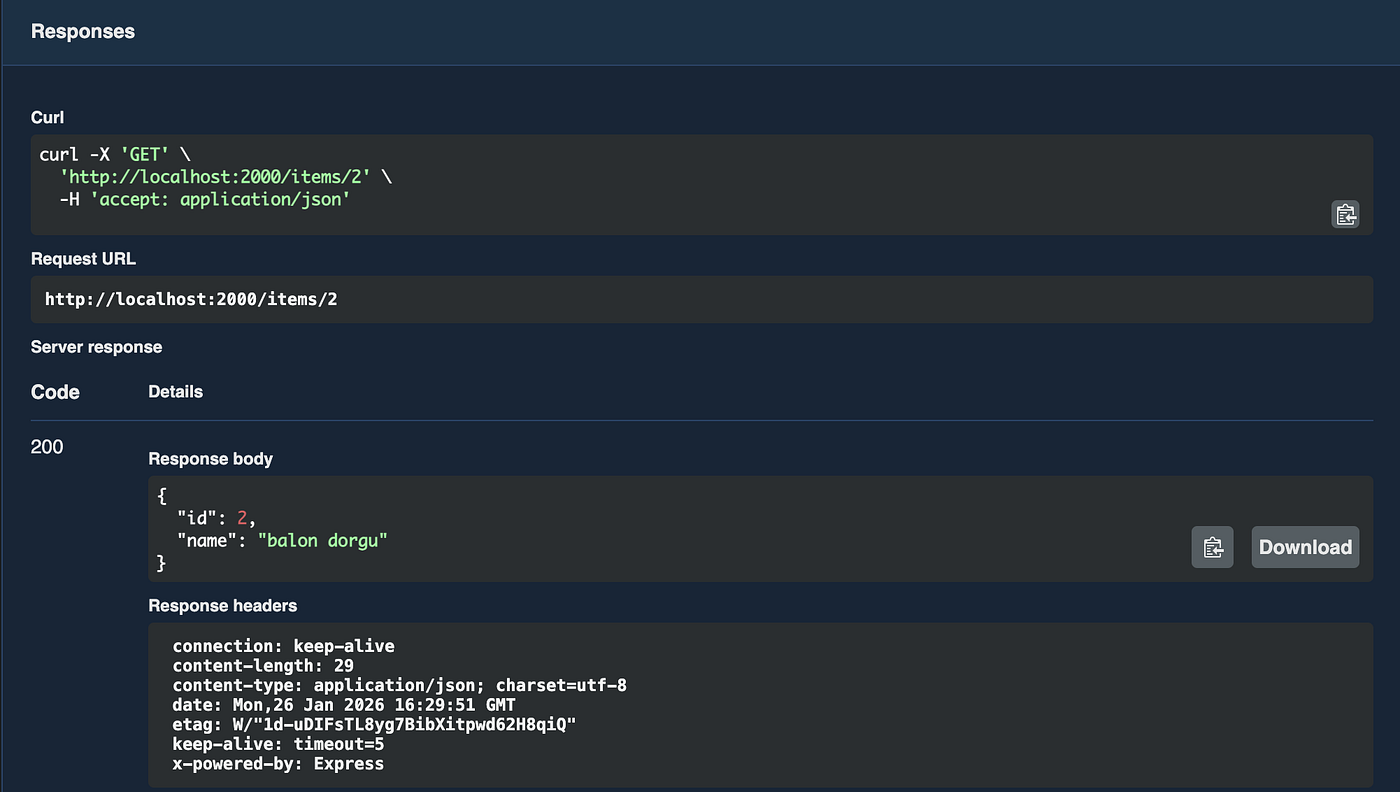Click the content-length: 29 header

tap(263, 665)
